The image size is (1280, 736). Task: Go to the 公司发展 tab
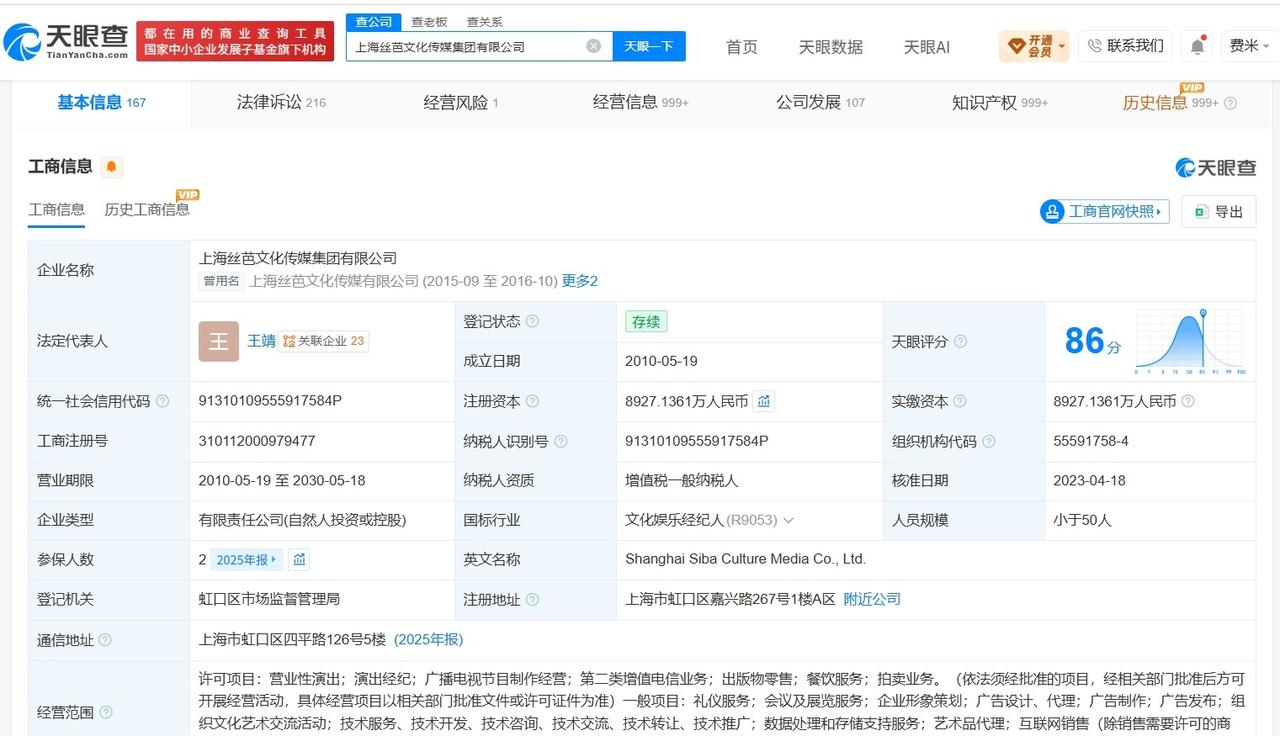coord(821,102)
